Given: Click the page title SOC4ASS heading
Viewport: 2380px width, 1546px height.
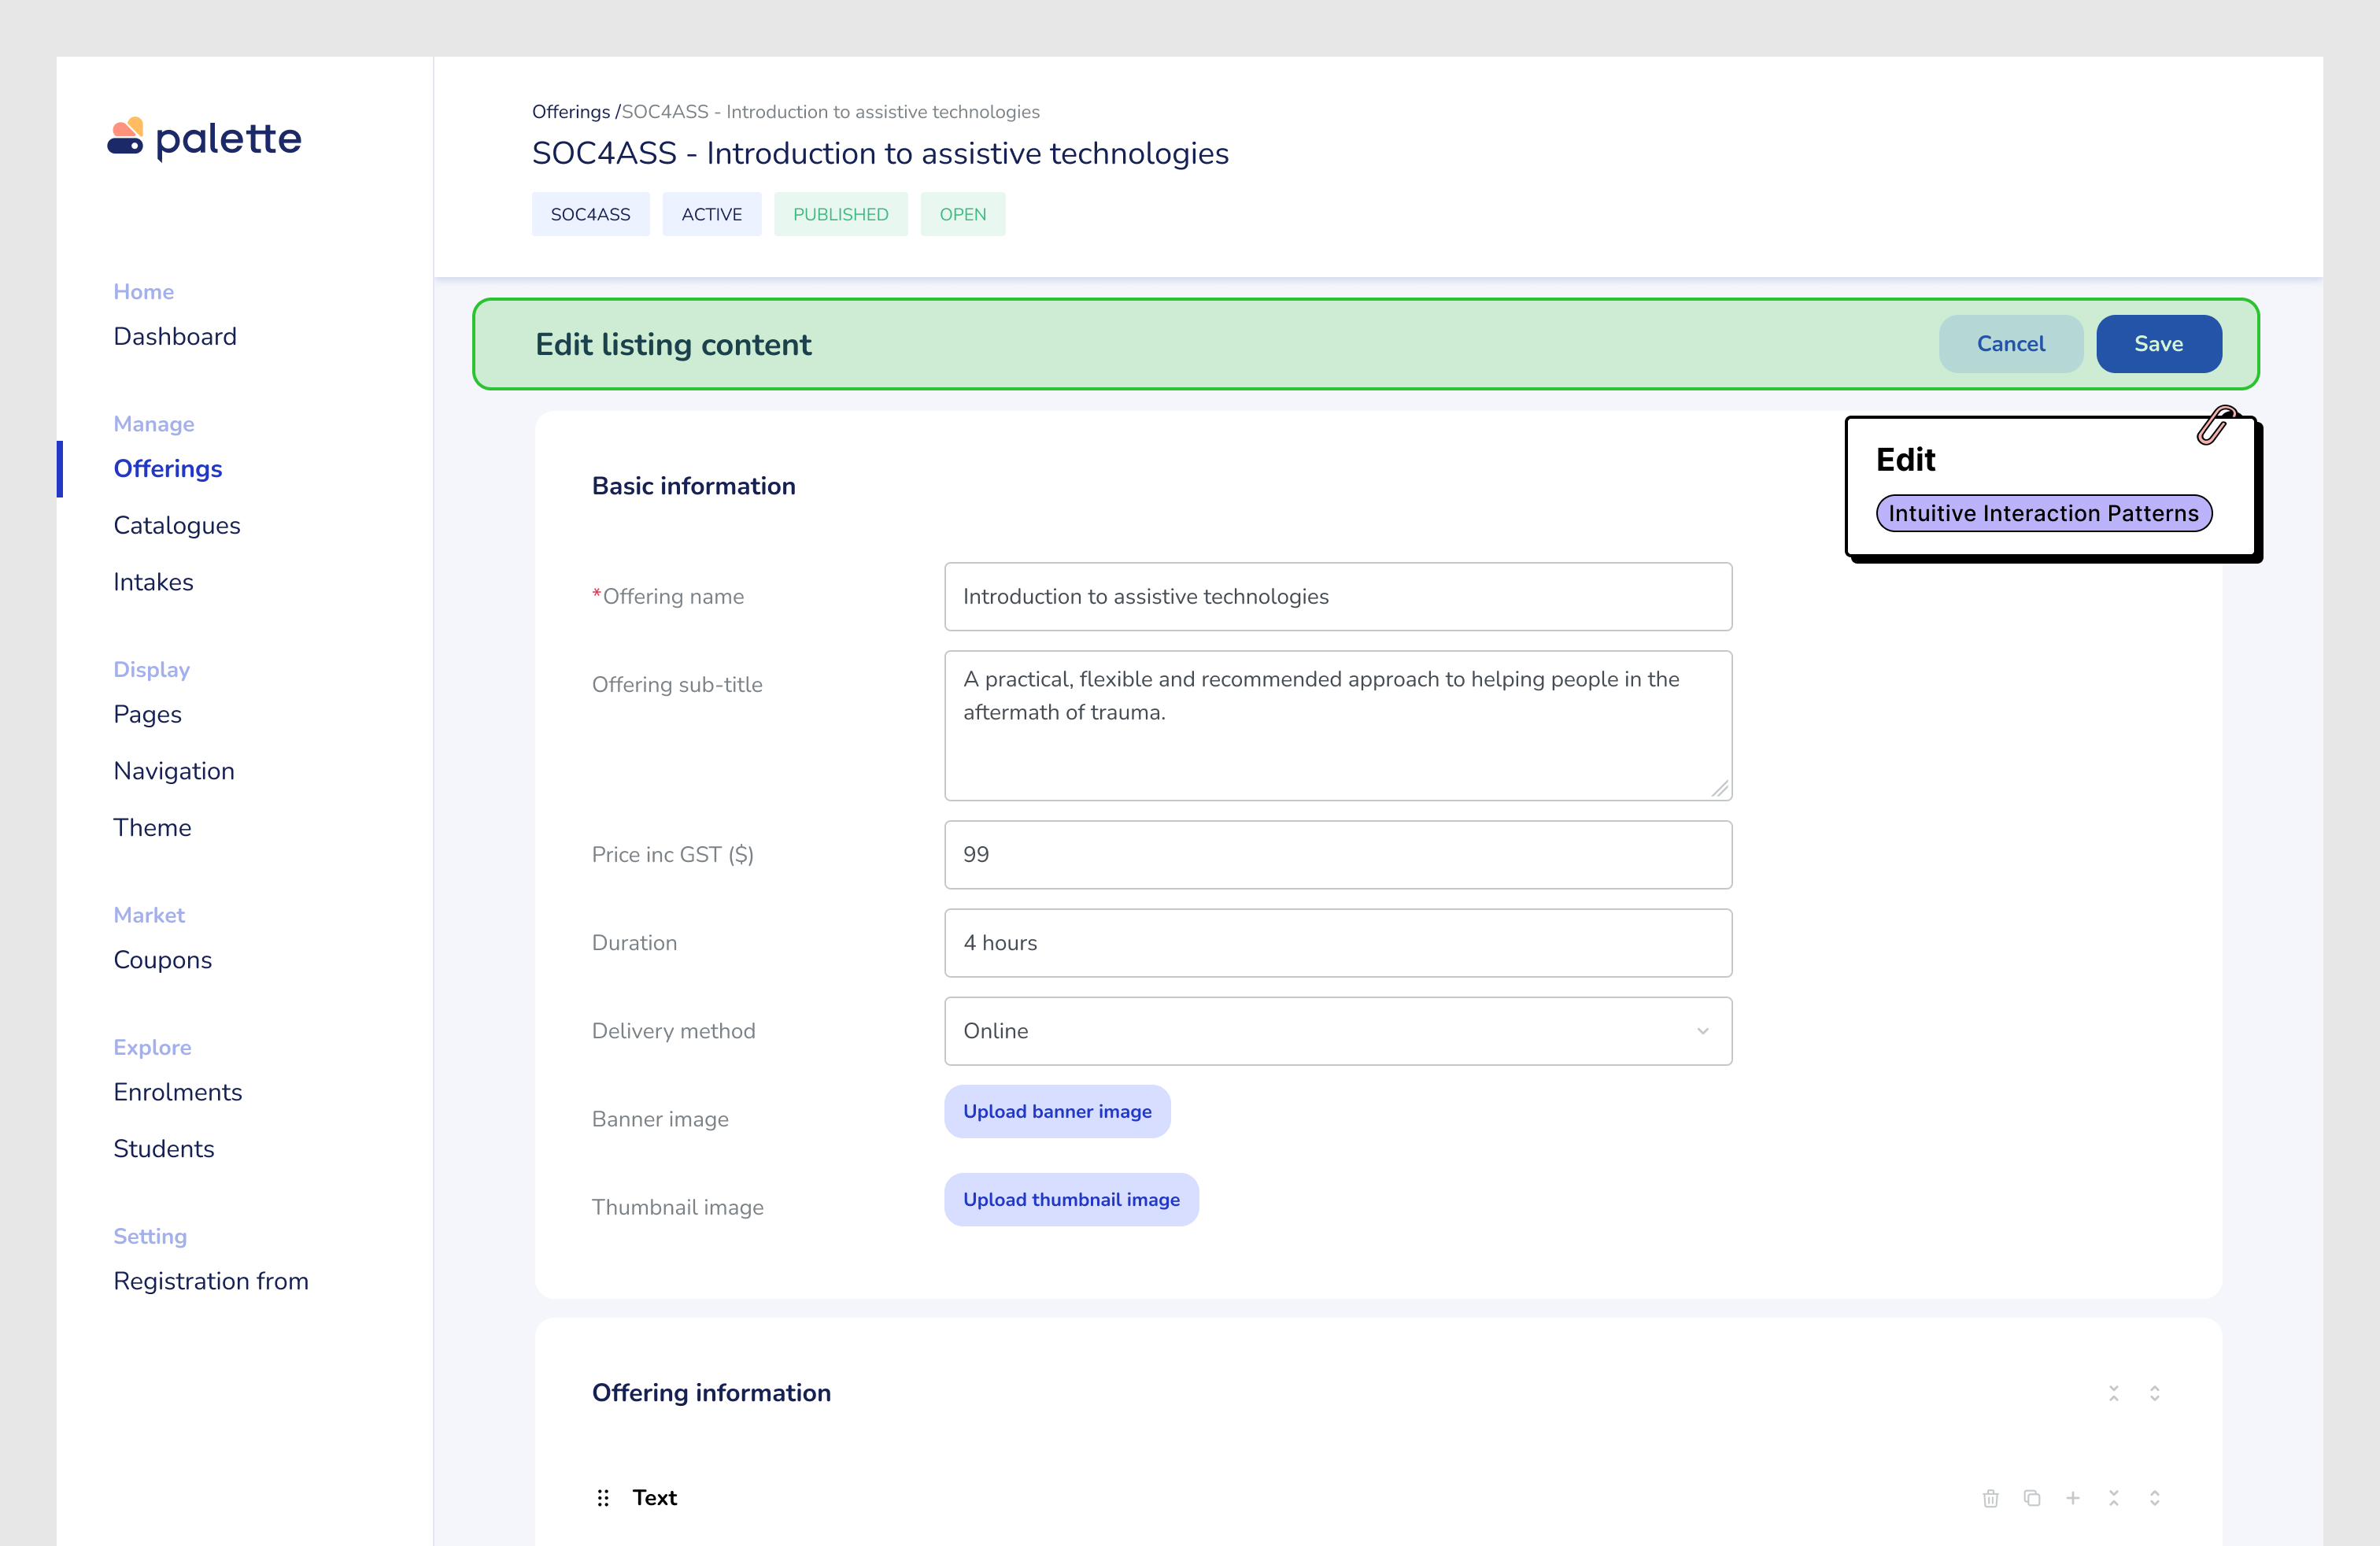Looking at the screenshot, I should tap(879, 153).
